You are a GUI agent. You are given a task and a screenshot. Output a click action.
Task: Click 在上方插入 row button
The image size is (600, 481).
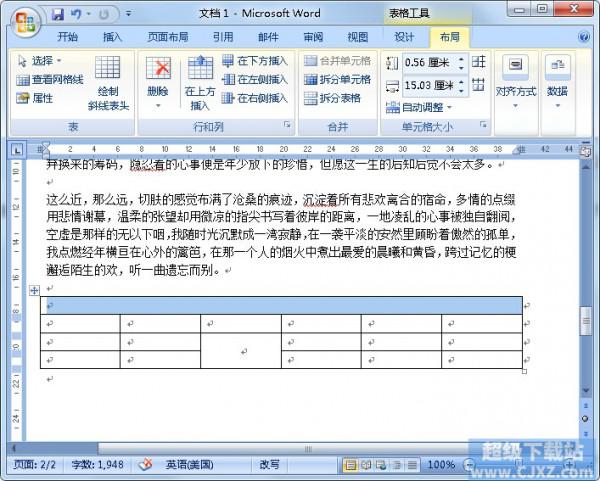coord(200,83)
